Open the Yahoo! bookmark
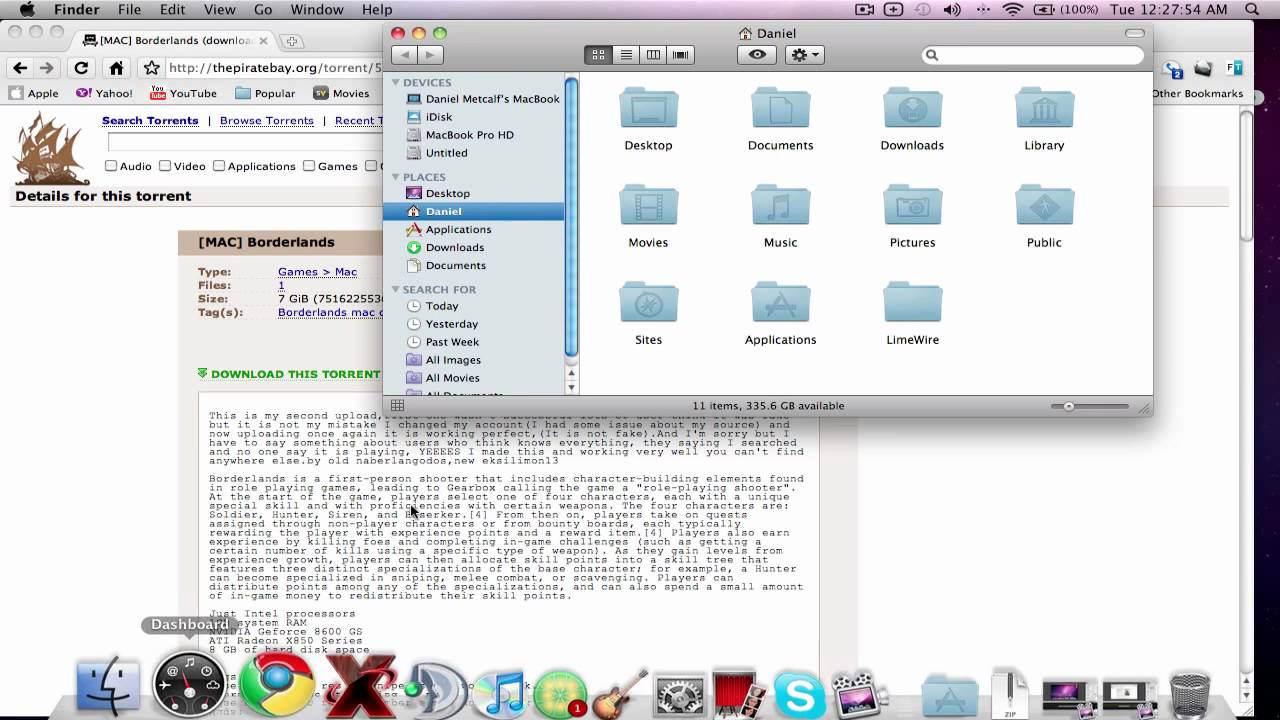1280x720 pixels. (104, 93)
